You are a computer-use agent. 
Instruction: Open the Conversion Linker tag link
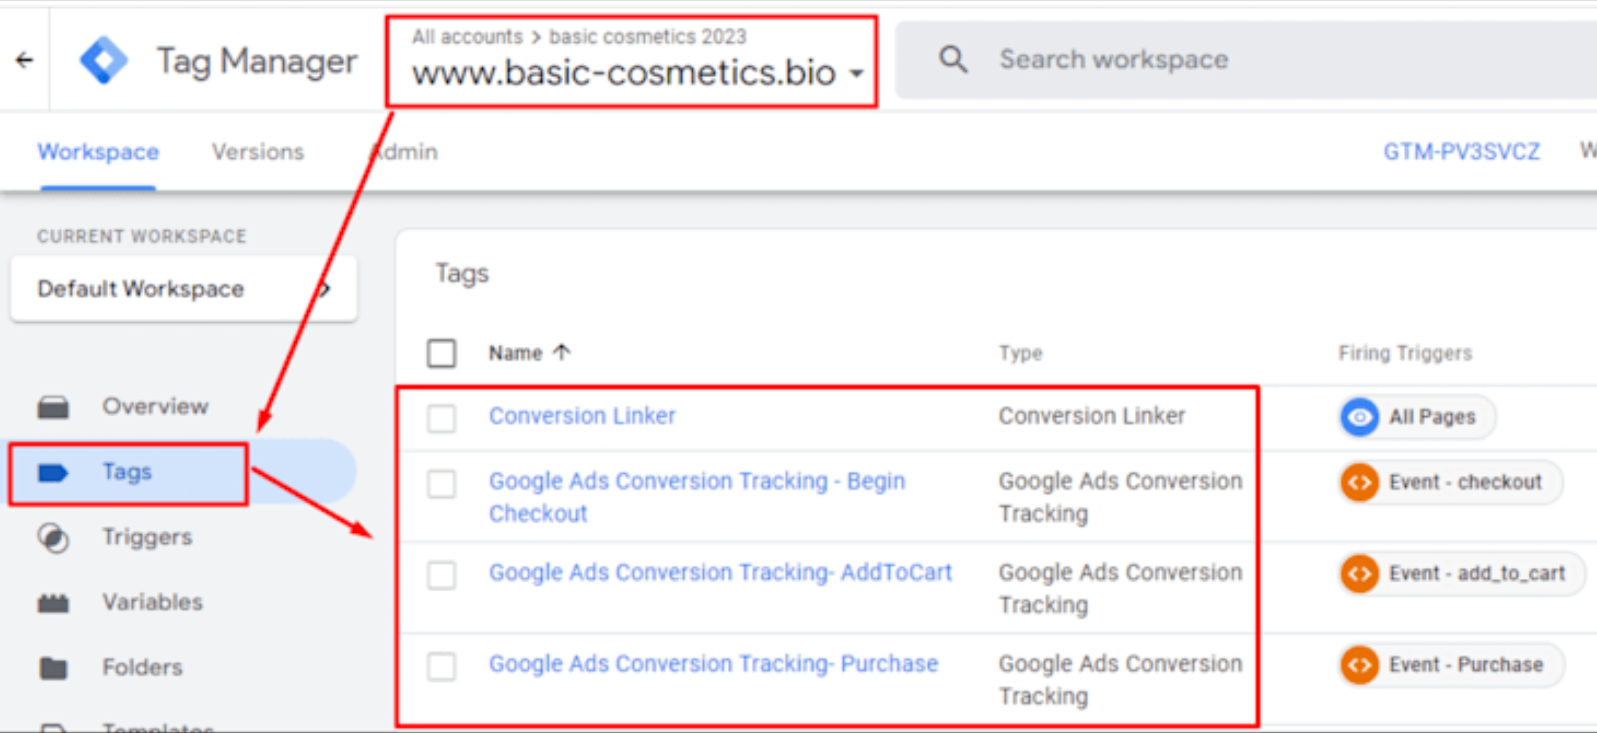coord(582,416)
